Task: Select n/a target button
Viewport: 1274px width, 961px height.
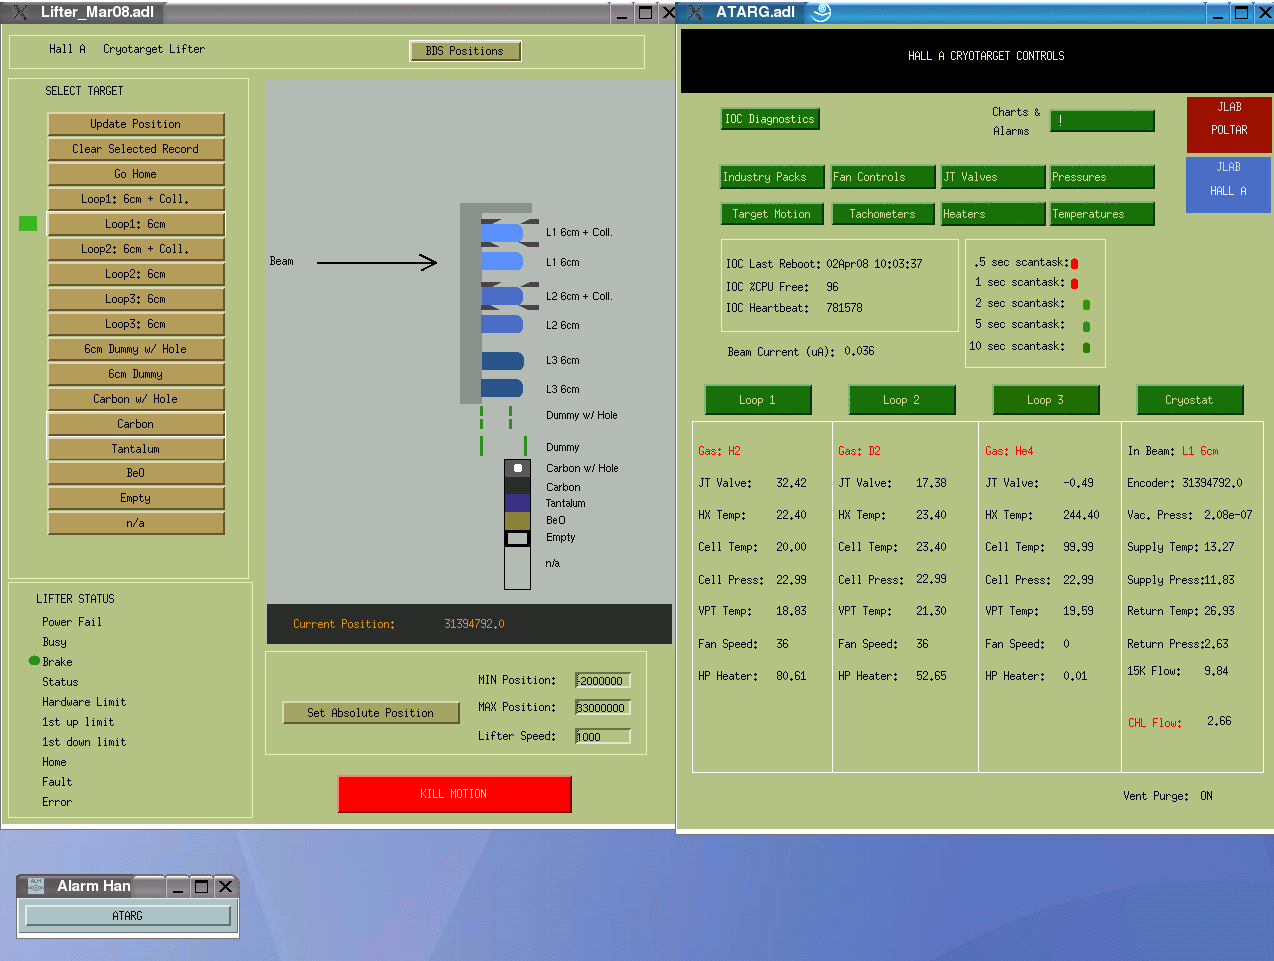Action: pyautogui.click(x=136, y=523)
